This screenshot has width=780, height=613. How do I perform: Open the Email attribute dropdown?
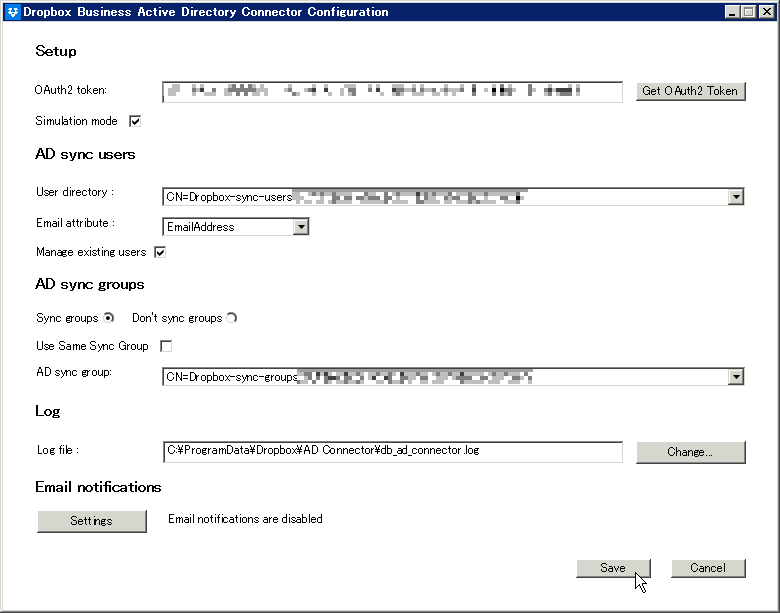300,227
